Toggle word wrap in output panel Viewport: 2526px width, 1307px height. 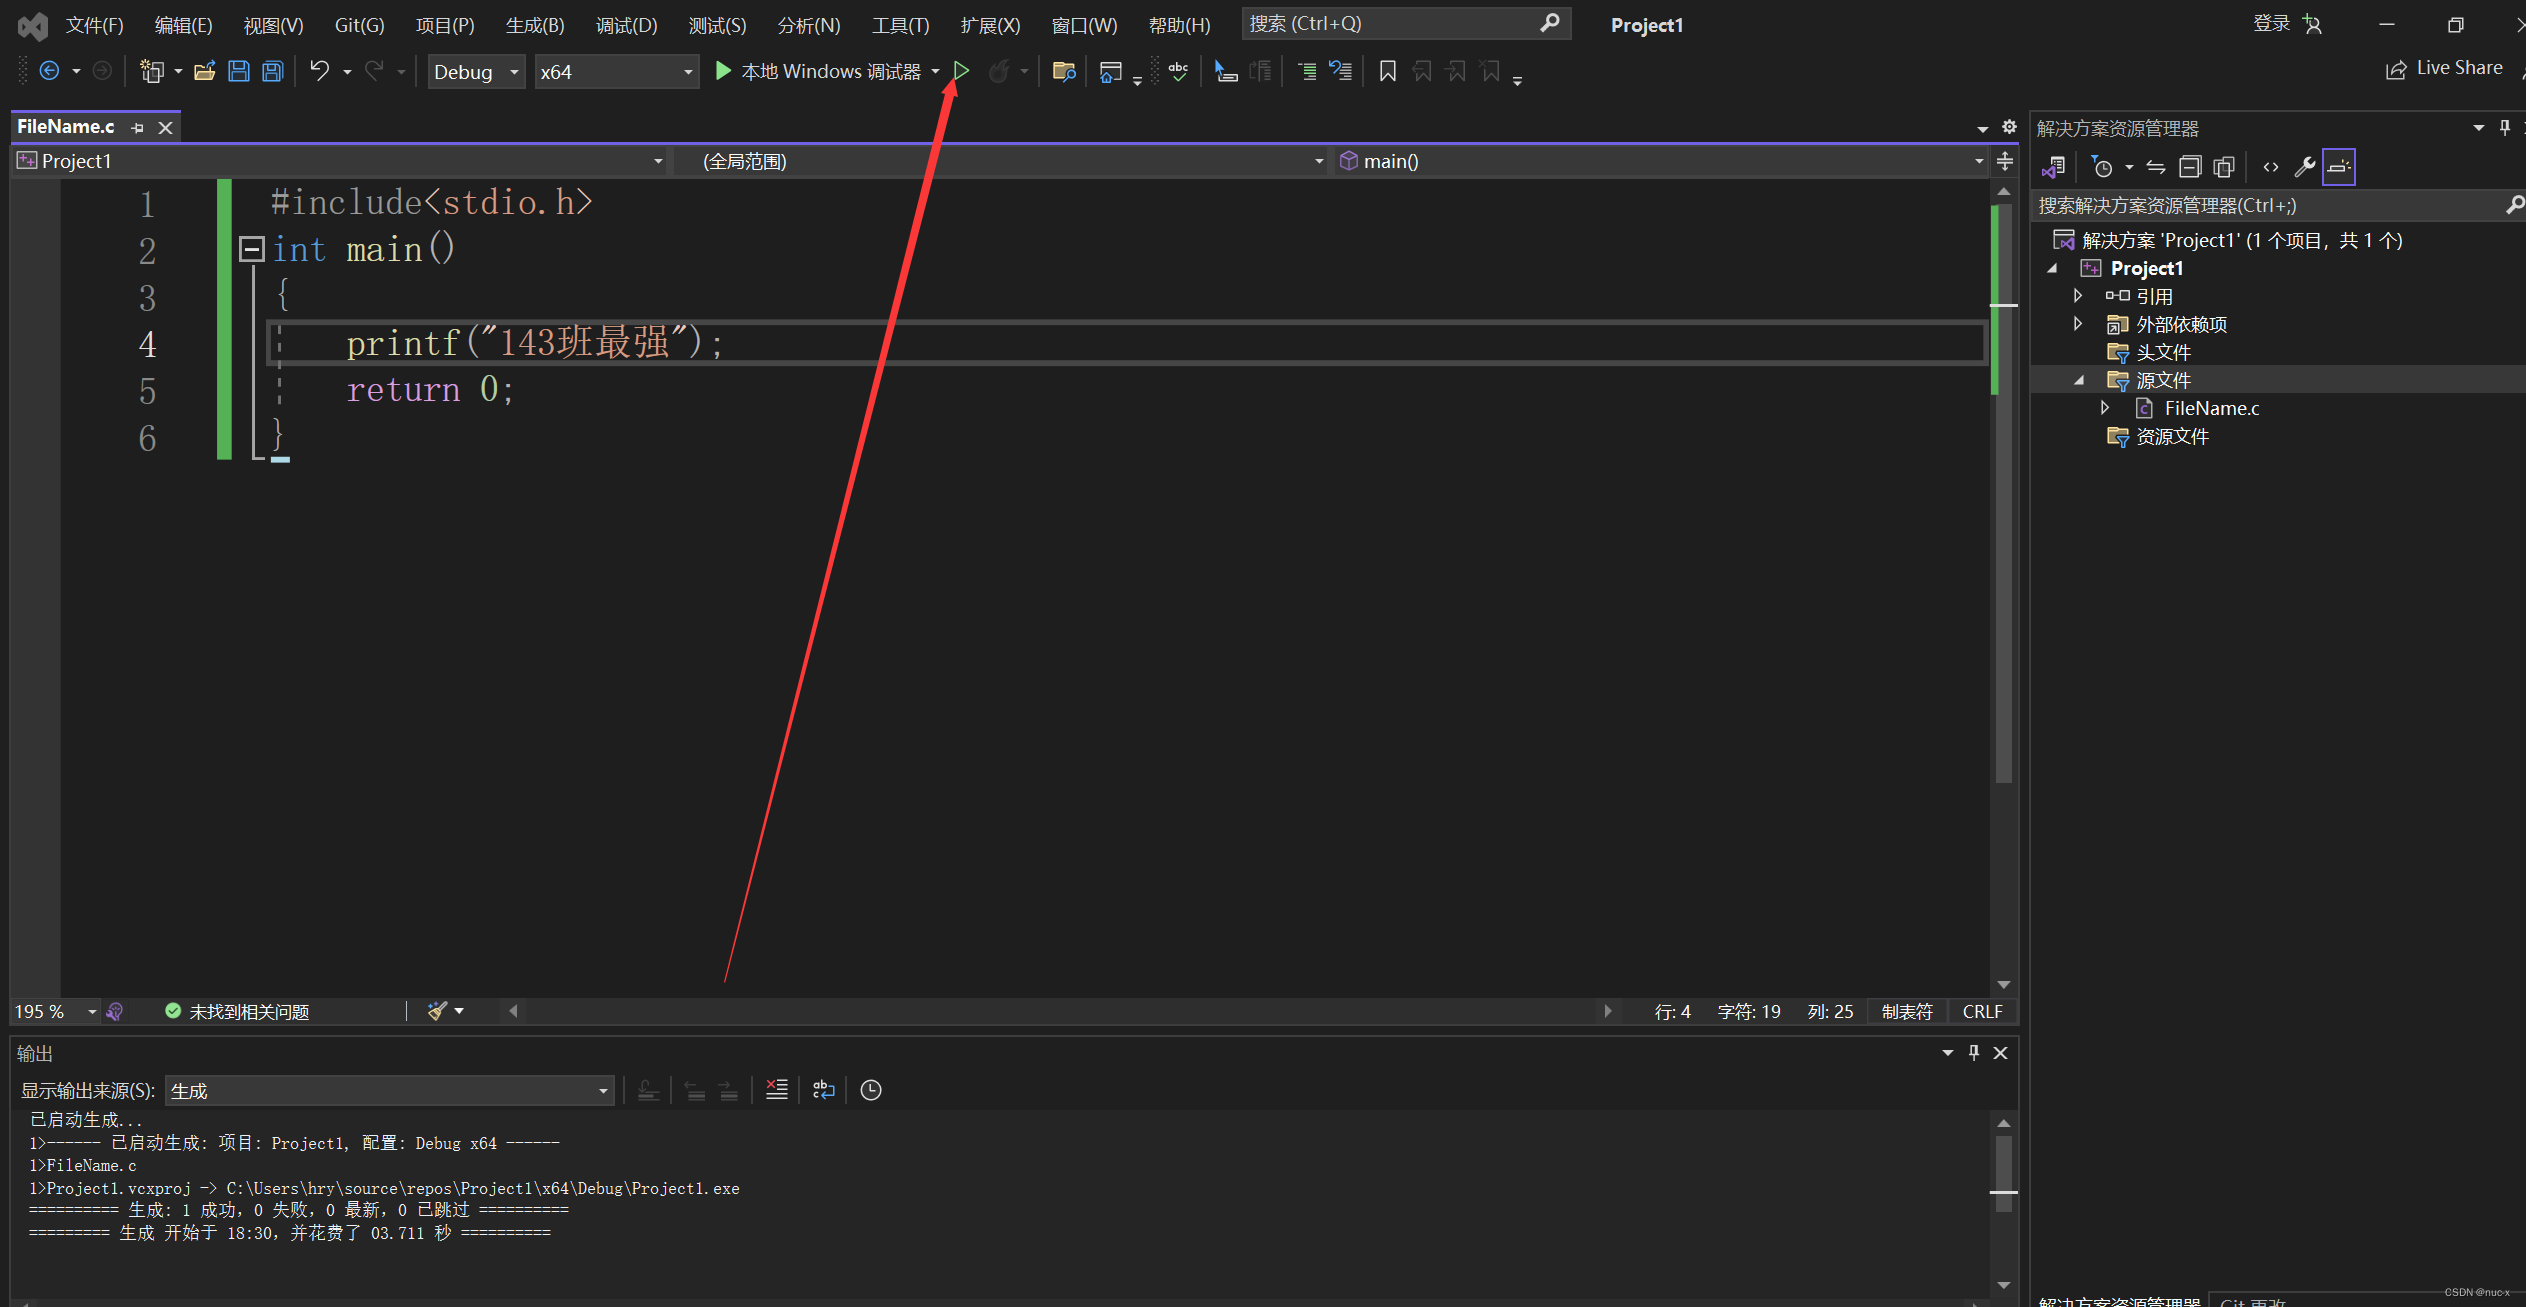click(x=823, y=1090)
